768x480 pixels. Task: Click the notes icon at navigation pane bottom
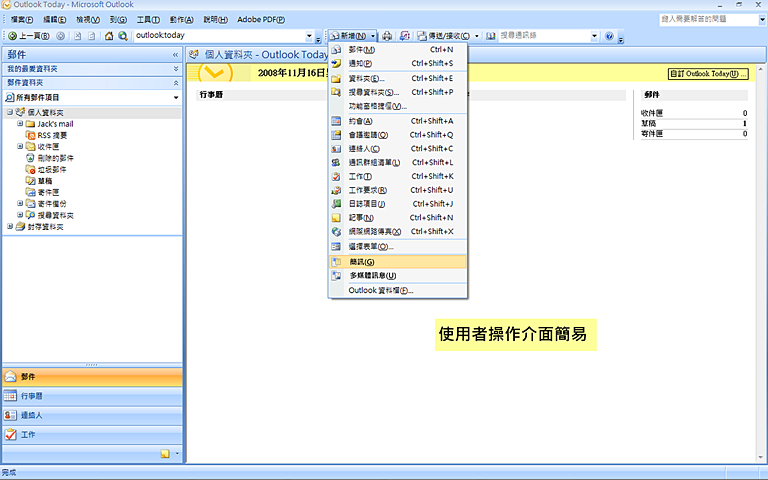(x=165, y=454)
